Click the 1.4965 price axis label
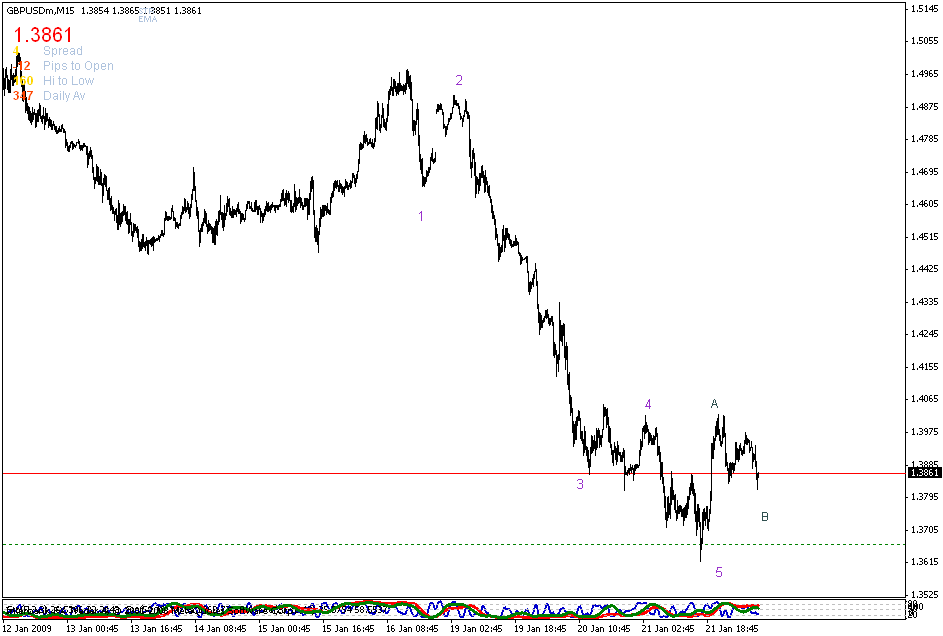 point(925,74)
